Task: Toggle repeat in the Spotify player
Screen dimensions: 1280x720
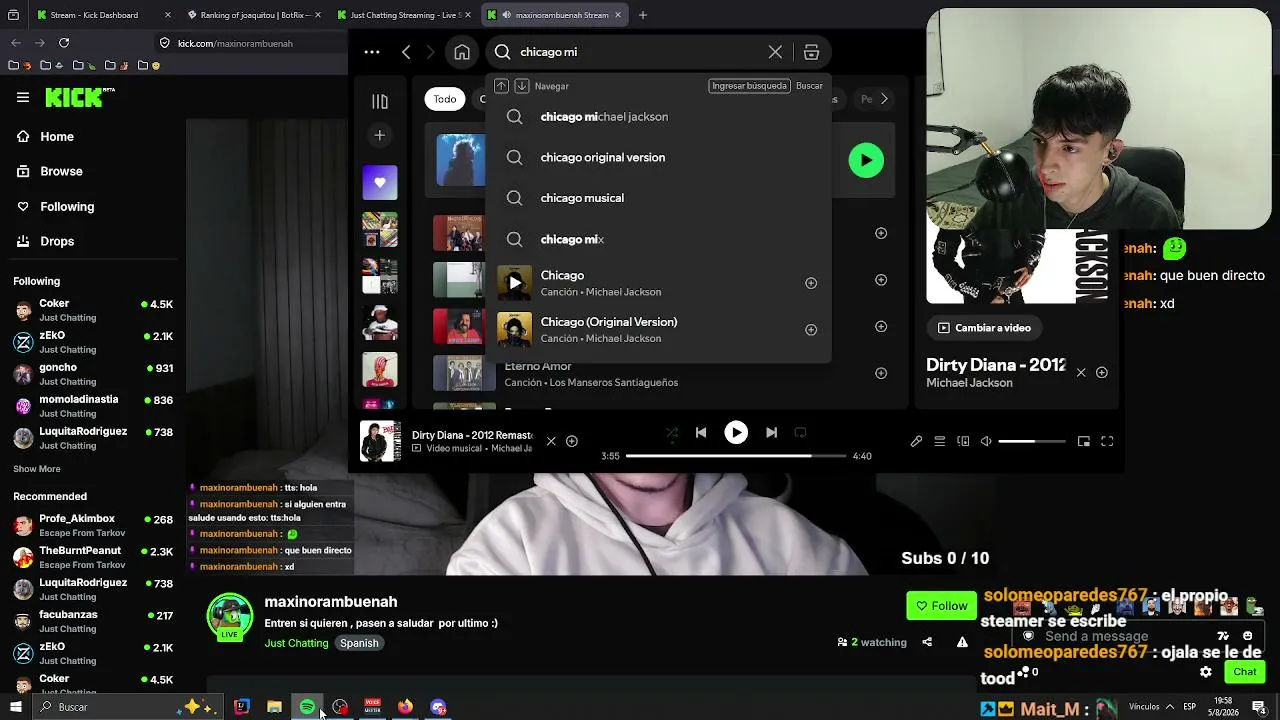Action: tap(800, 433)
